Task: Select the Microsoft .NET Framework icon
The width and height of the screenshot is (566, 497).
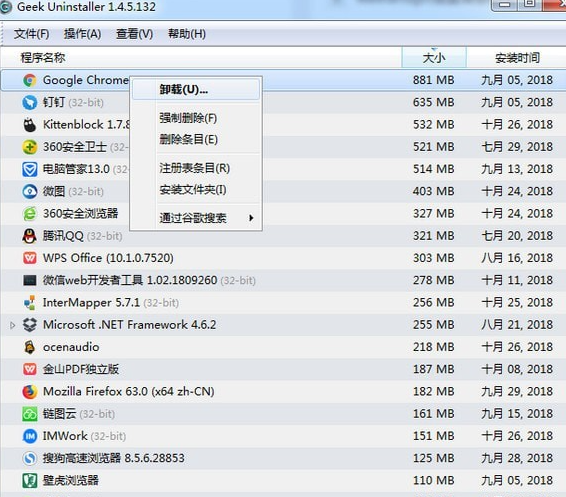Action: 30,325
